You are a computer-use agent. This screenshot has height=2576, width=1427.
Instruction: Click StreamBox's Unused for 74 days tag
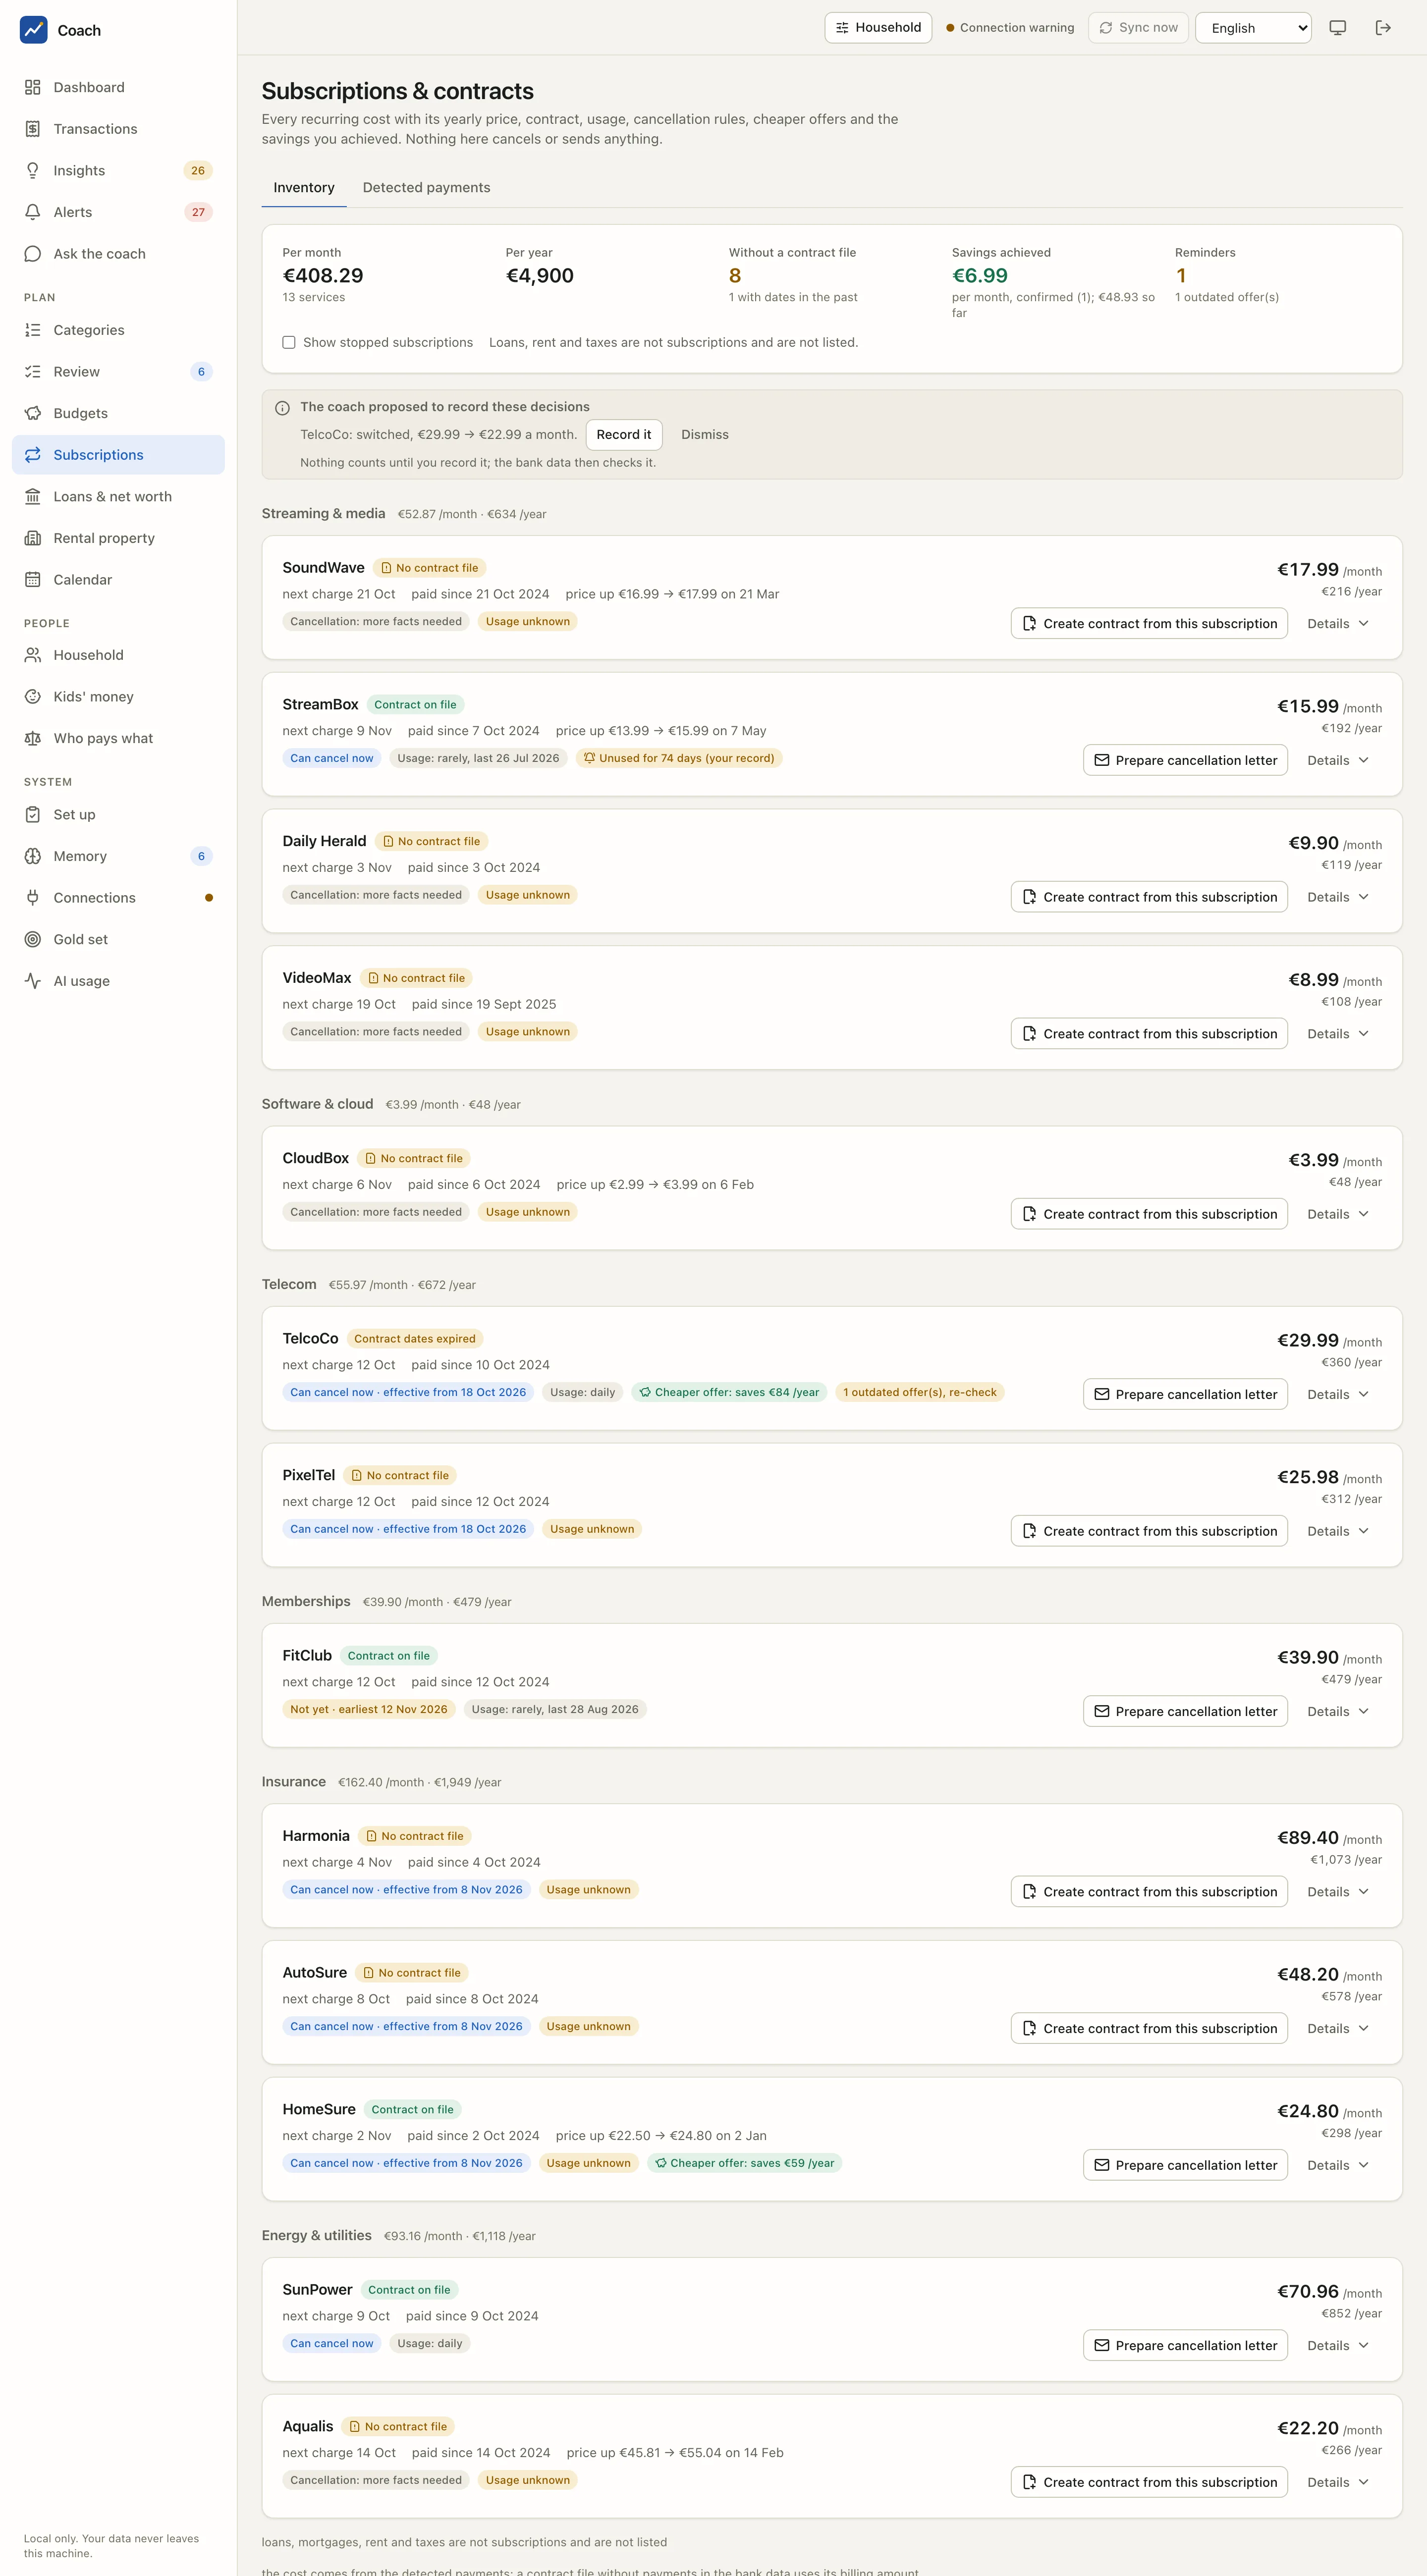[679, 758]
